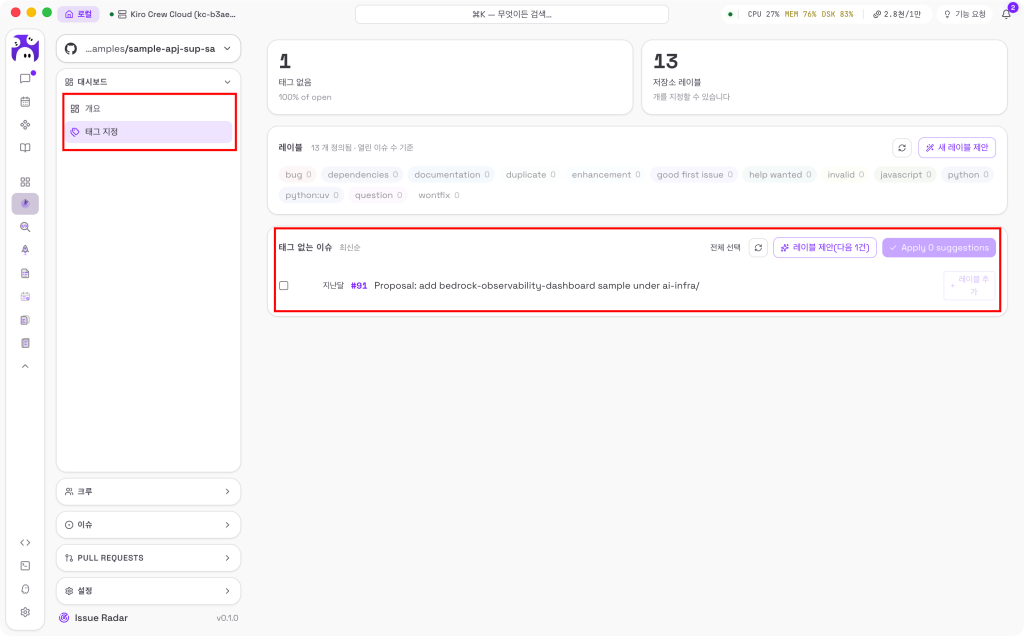The image size is (1024, 636).
Task: Click the Apply 0 suggestions button
Action: tap(938, 247)
